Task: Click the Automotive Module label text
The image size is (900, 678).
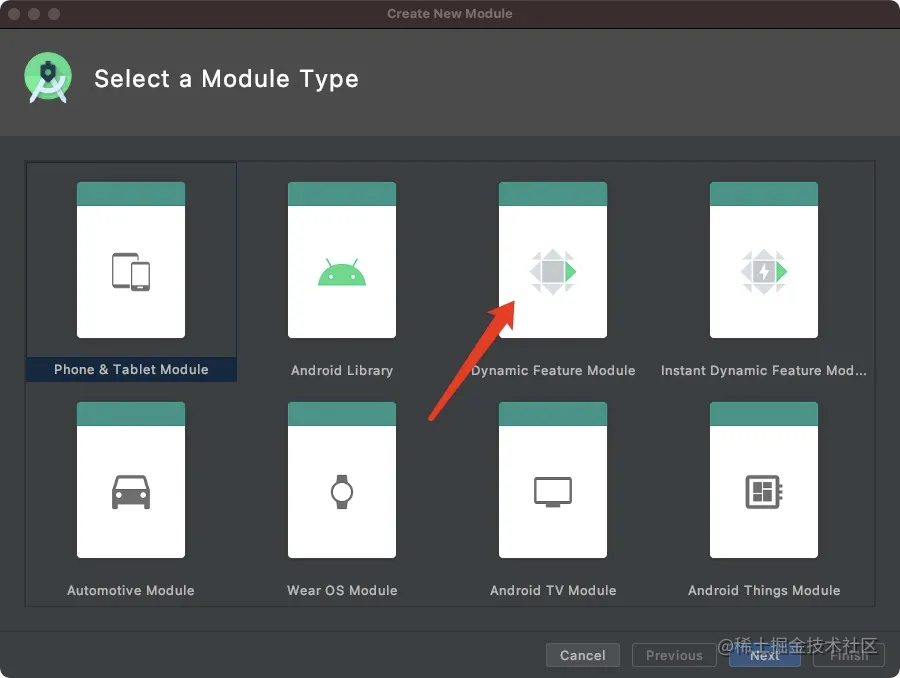Action: point(131,590)
